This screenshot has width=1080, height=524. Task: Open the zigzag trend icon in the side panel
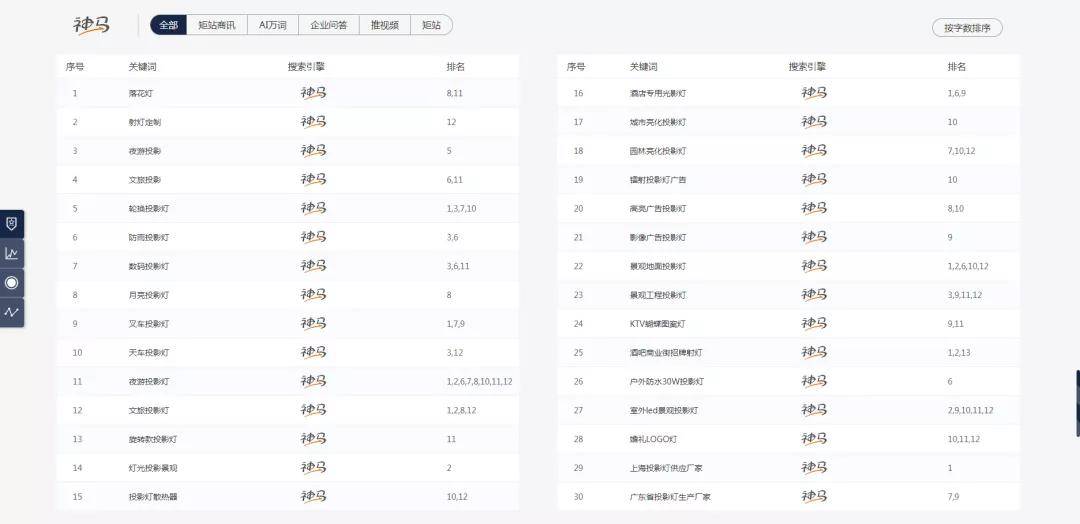click(x=12, y=313)
